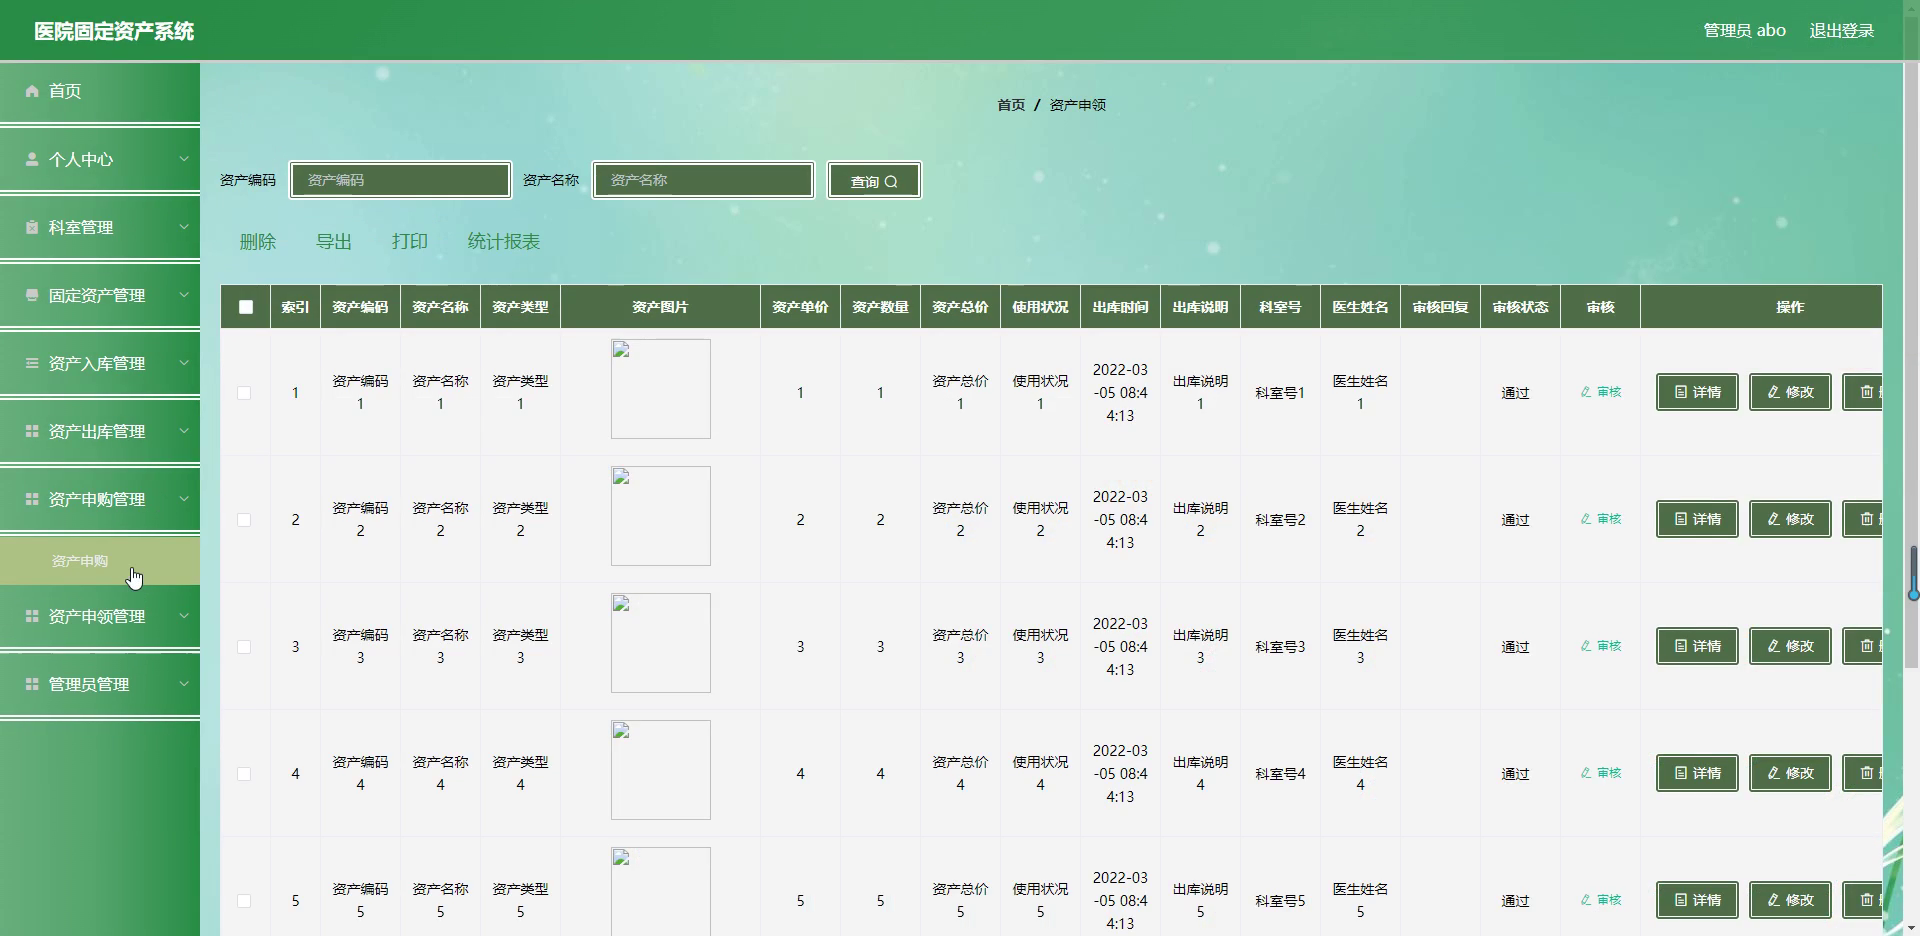1920x936 pixels.
Task: Open 详情 for row 5
Action: pos(1697,900)
